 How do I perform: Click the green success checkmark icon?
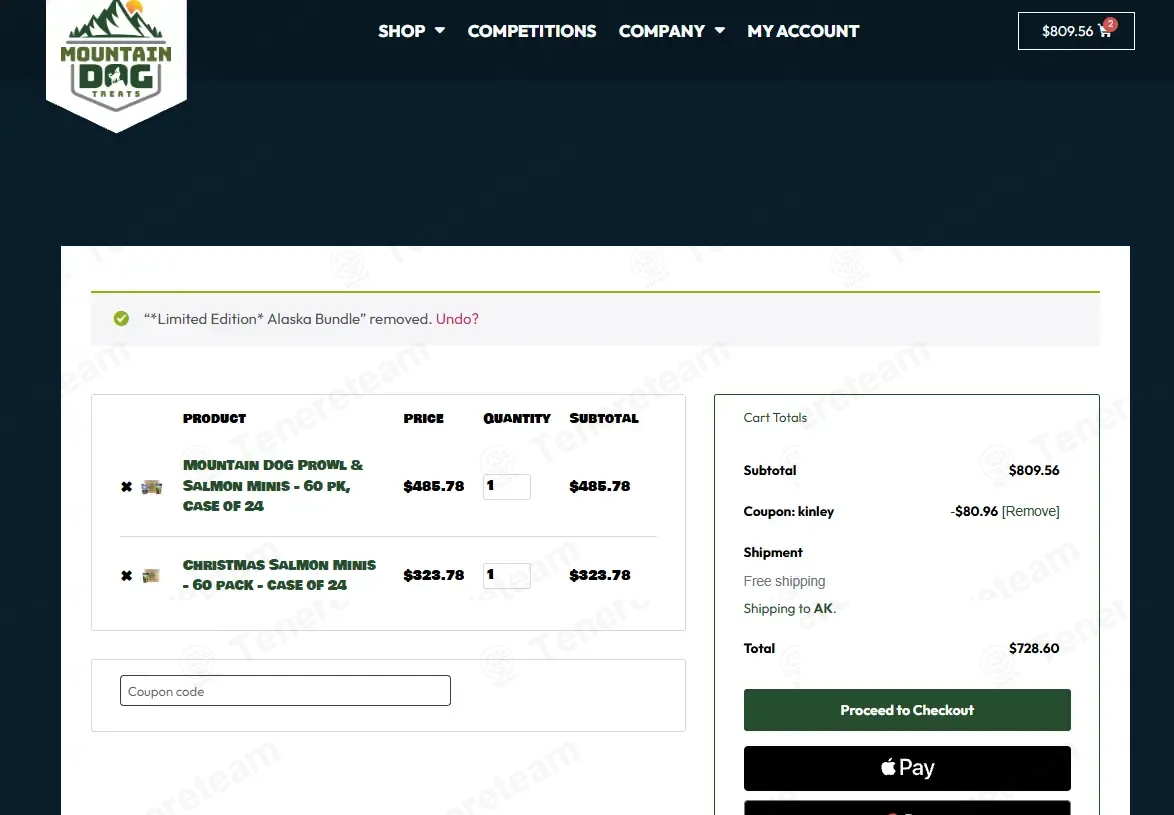[121, 319]
